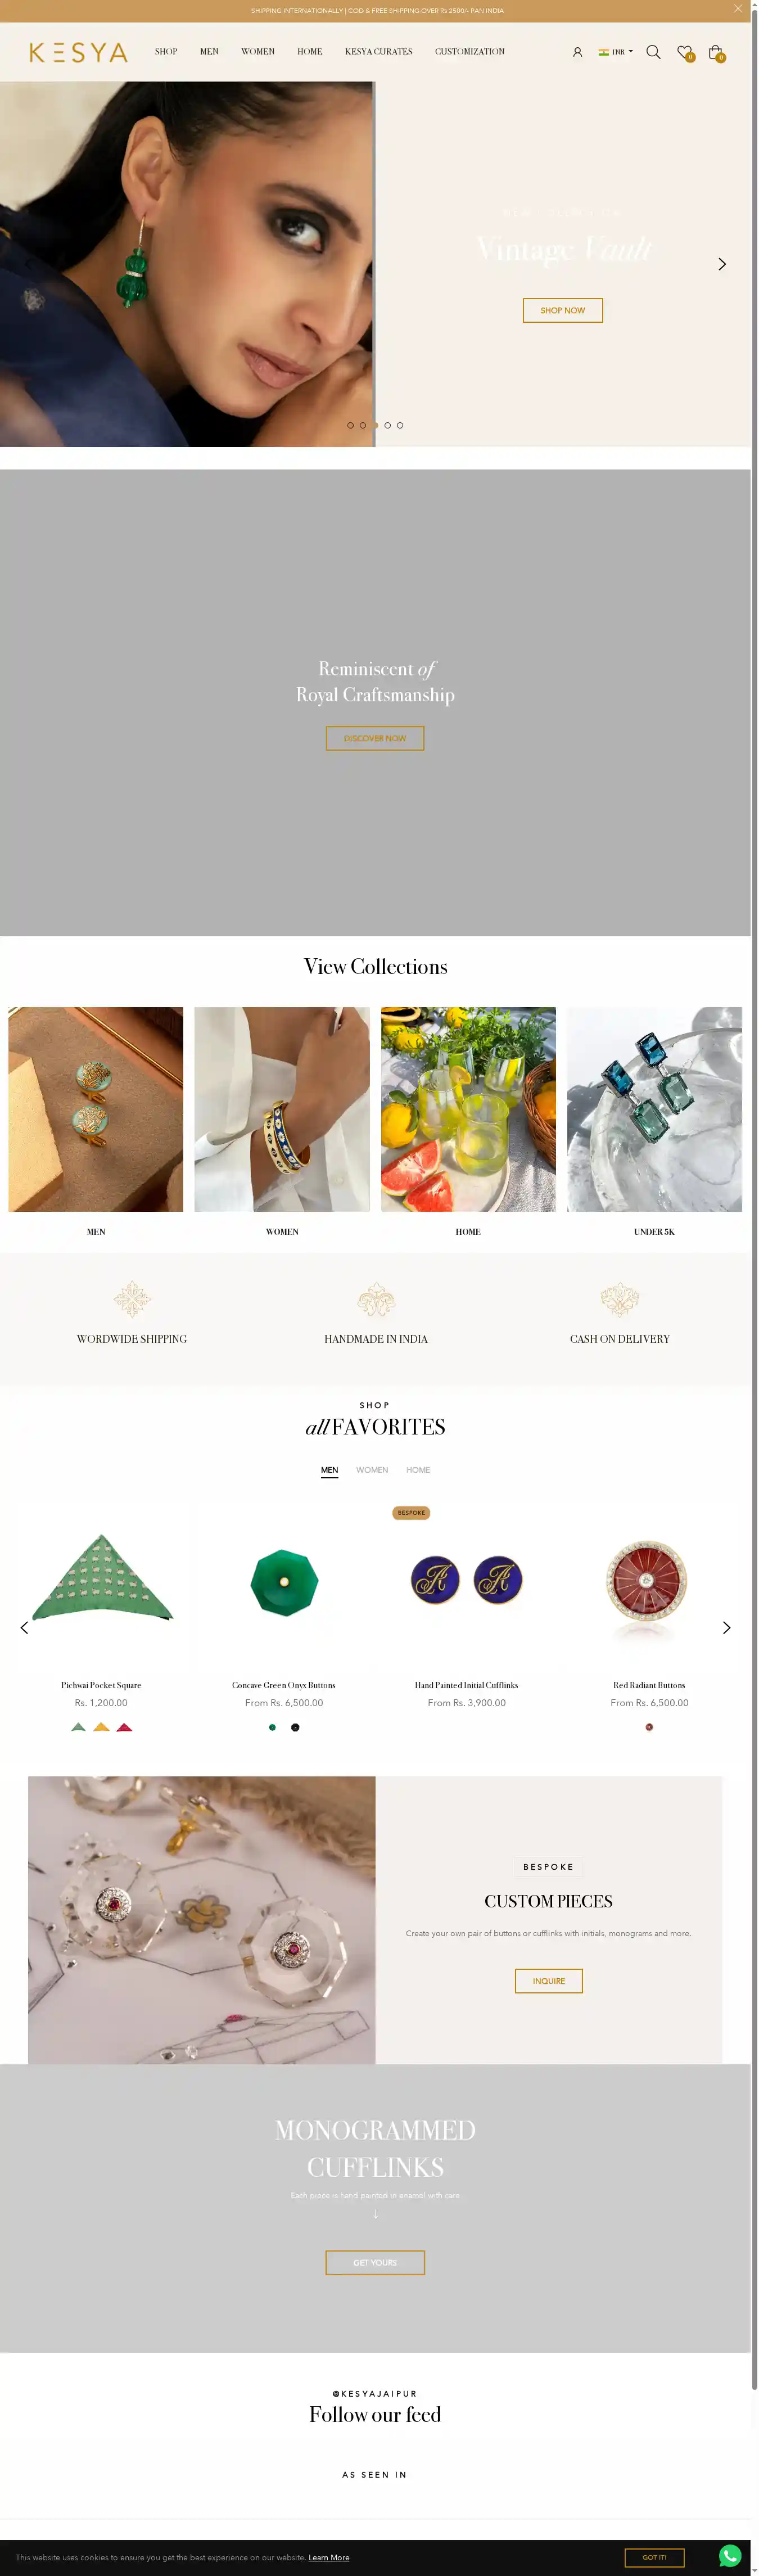The height and width of the screenshot is (2576, 759).
Task: Expand the INR currency dropdown
Action: point(616,52)
